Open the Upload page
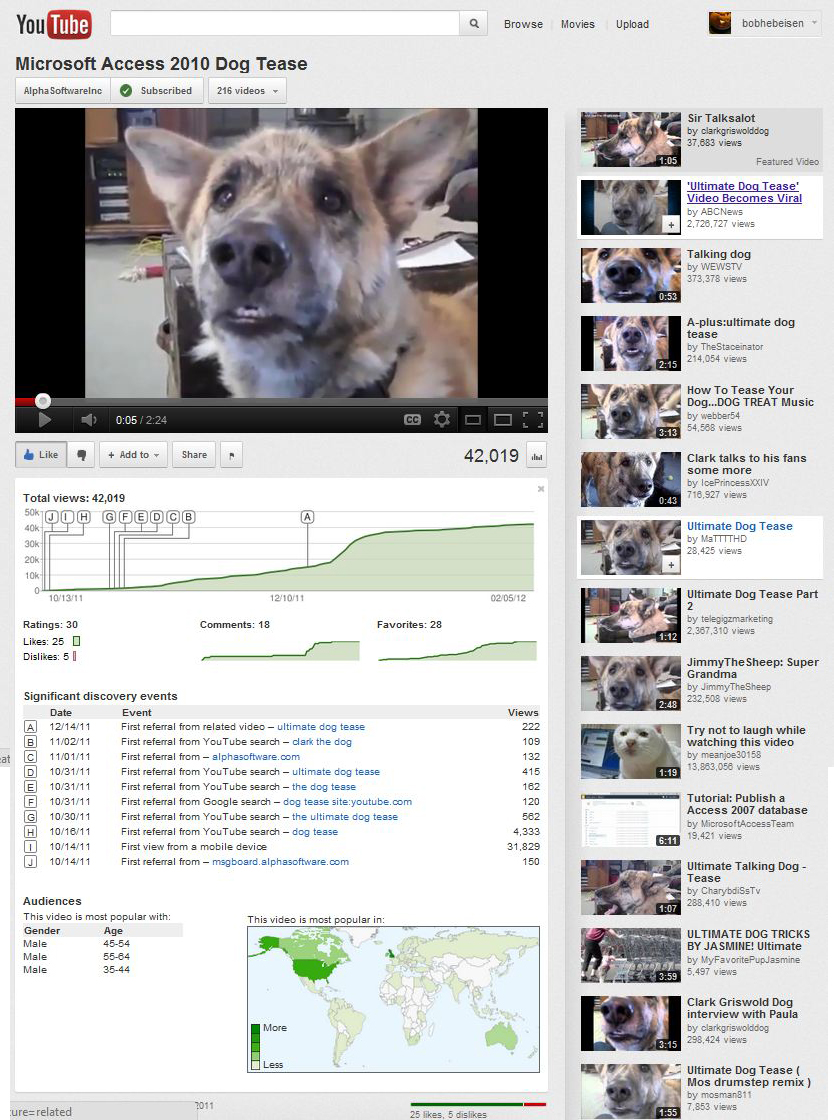This screenshot has height=1120, width=834. pos(632,24)
